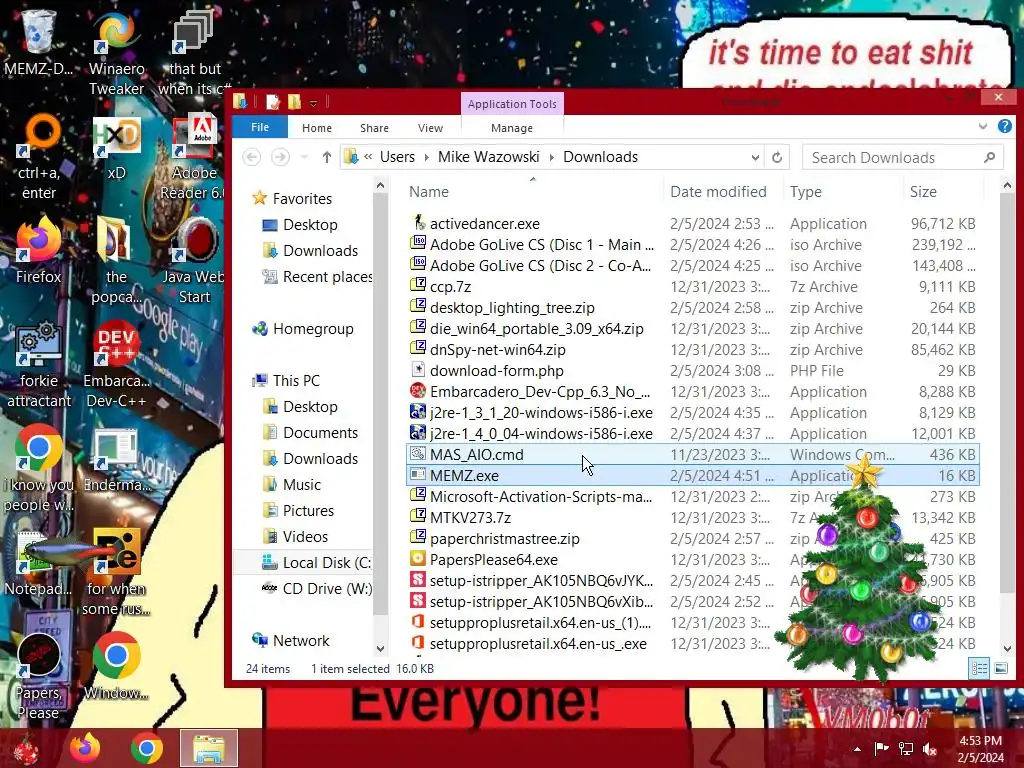This screenshot has width=1024, height=768.
Task: Open the Home ribbon tab
Action: (x=317, y=128)
